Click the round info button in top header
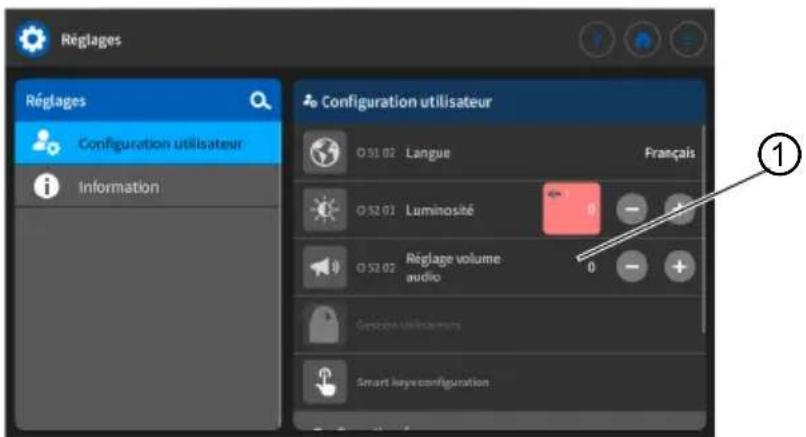 597,40
